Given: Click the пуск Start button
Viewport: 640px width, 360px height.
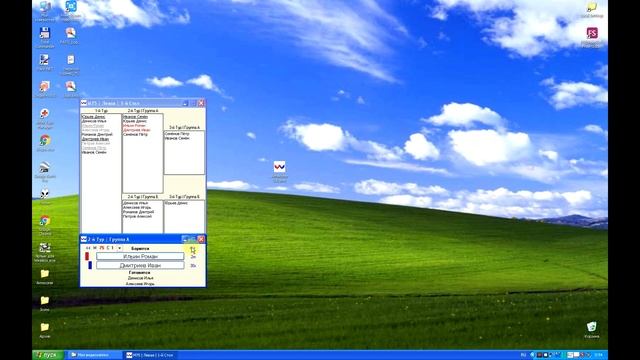Looking at the screenshot, I should click(48, 355).
